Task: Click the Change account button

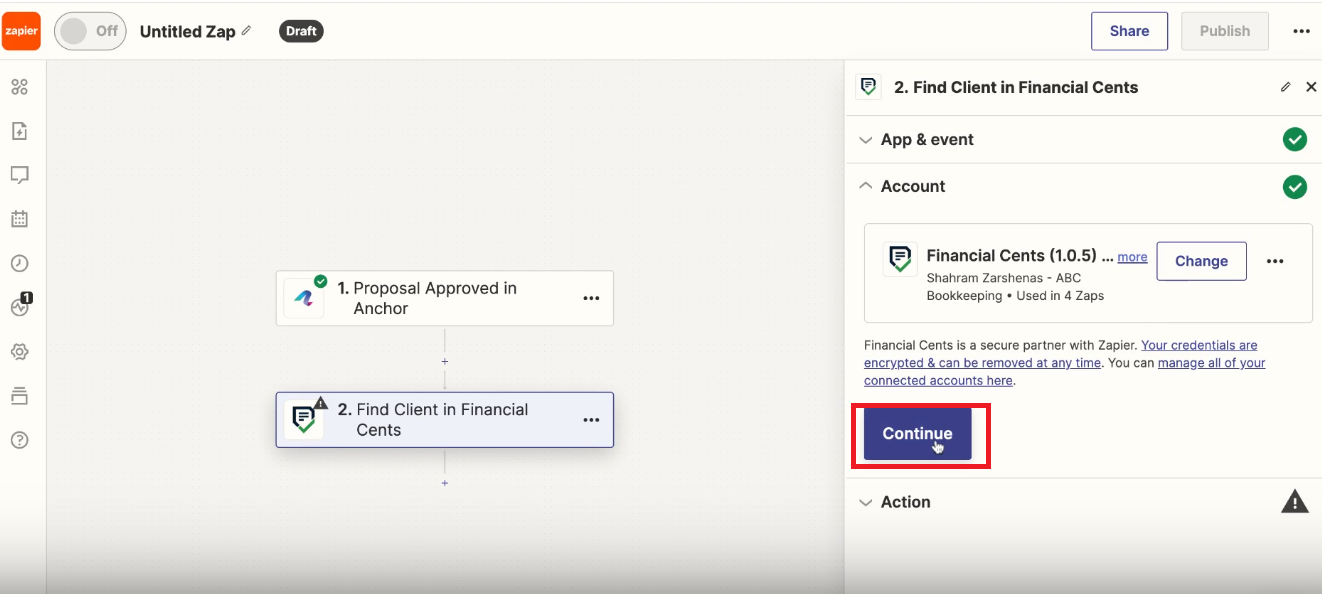Action: tap(1201, 261)
